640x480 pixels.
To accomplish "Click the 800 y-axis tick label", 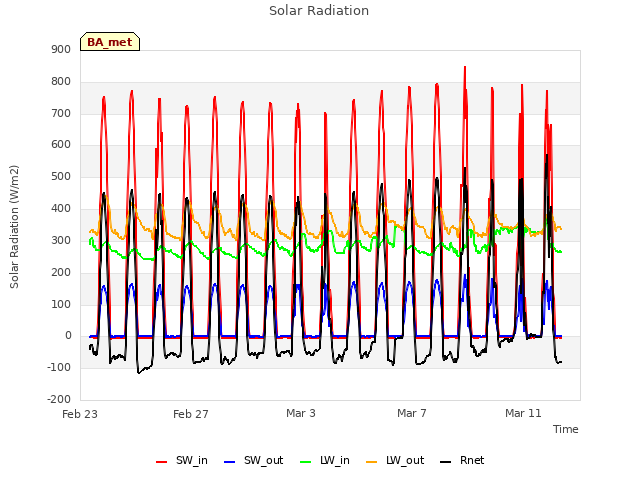I will coord(61,82).
